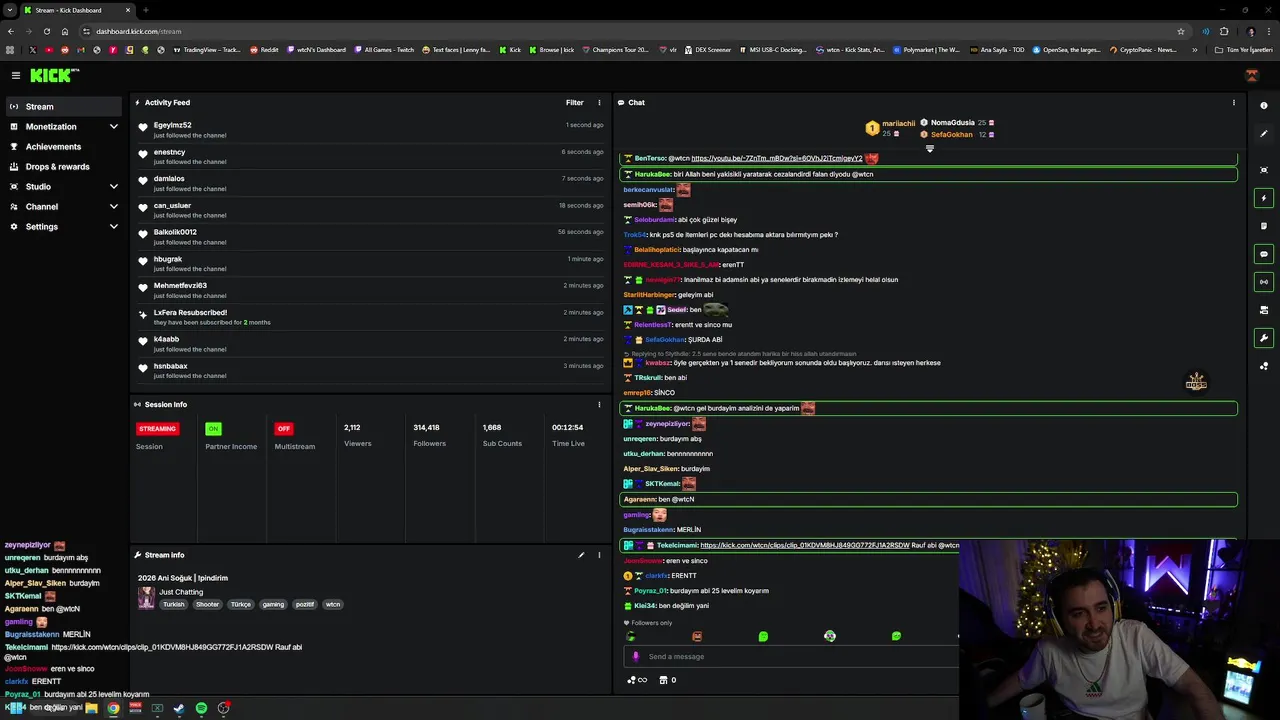The image size is (1280, 720).
Task: Toggle the Multistream OFF indicator
Action: [x=284, y=428]
